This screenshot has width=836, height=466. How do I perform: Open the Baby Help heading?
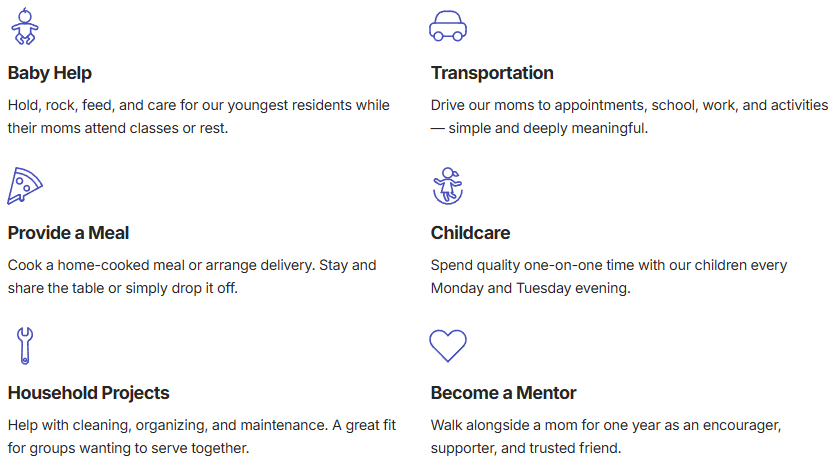[50, 73]
